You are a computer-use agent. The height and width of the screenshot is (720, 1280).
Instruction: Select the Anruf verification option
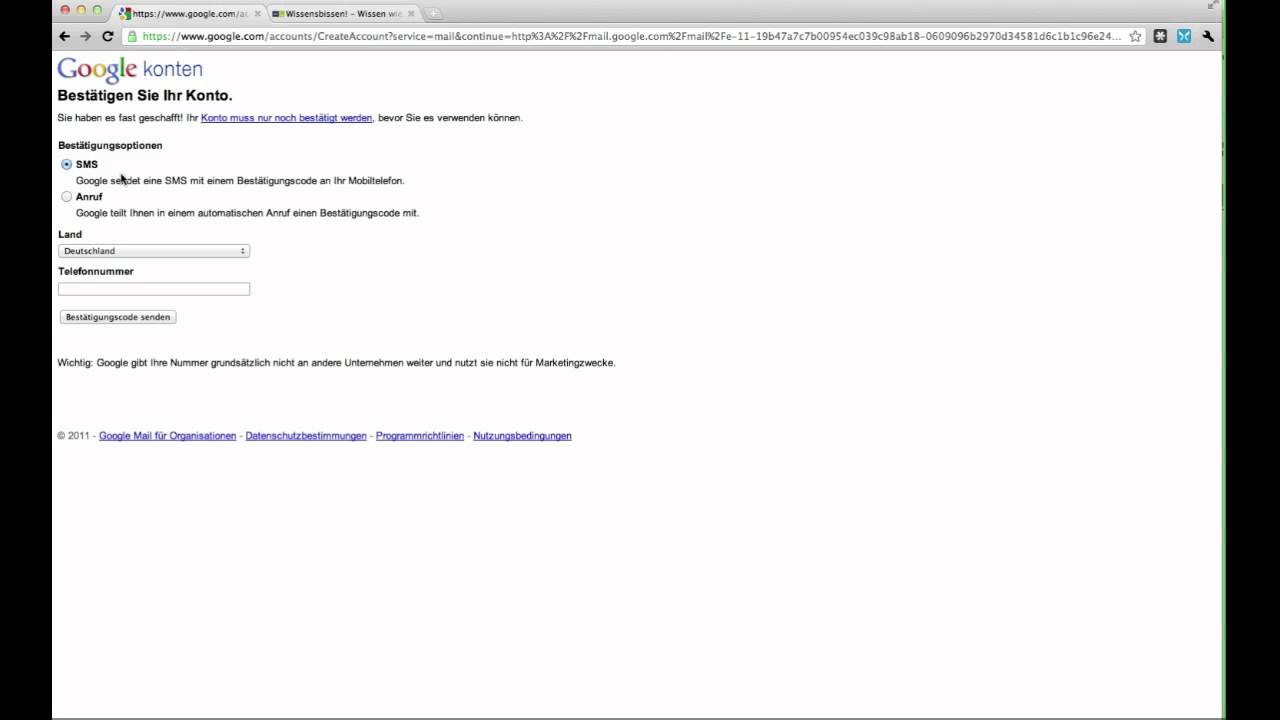[67, 197]
